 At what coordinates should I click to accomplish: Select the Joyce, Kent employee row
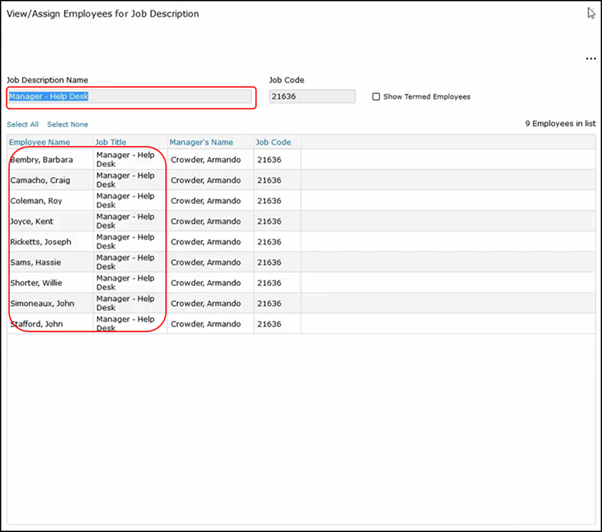[32, 221]
